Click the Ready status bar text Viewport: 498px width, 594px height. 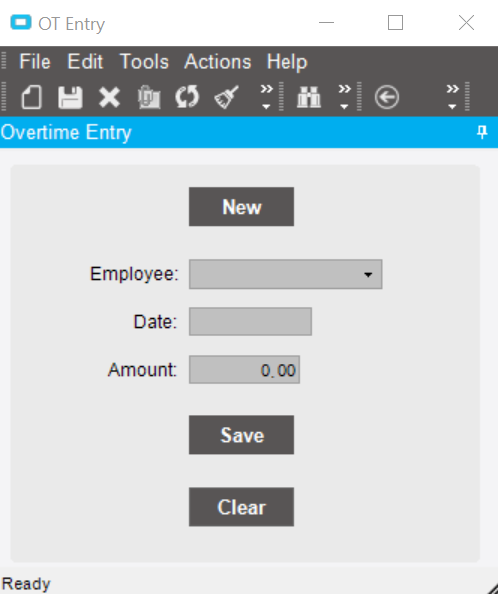tap(26, 584)
